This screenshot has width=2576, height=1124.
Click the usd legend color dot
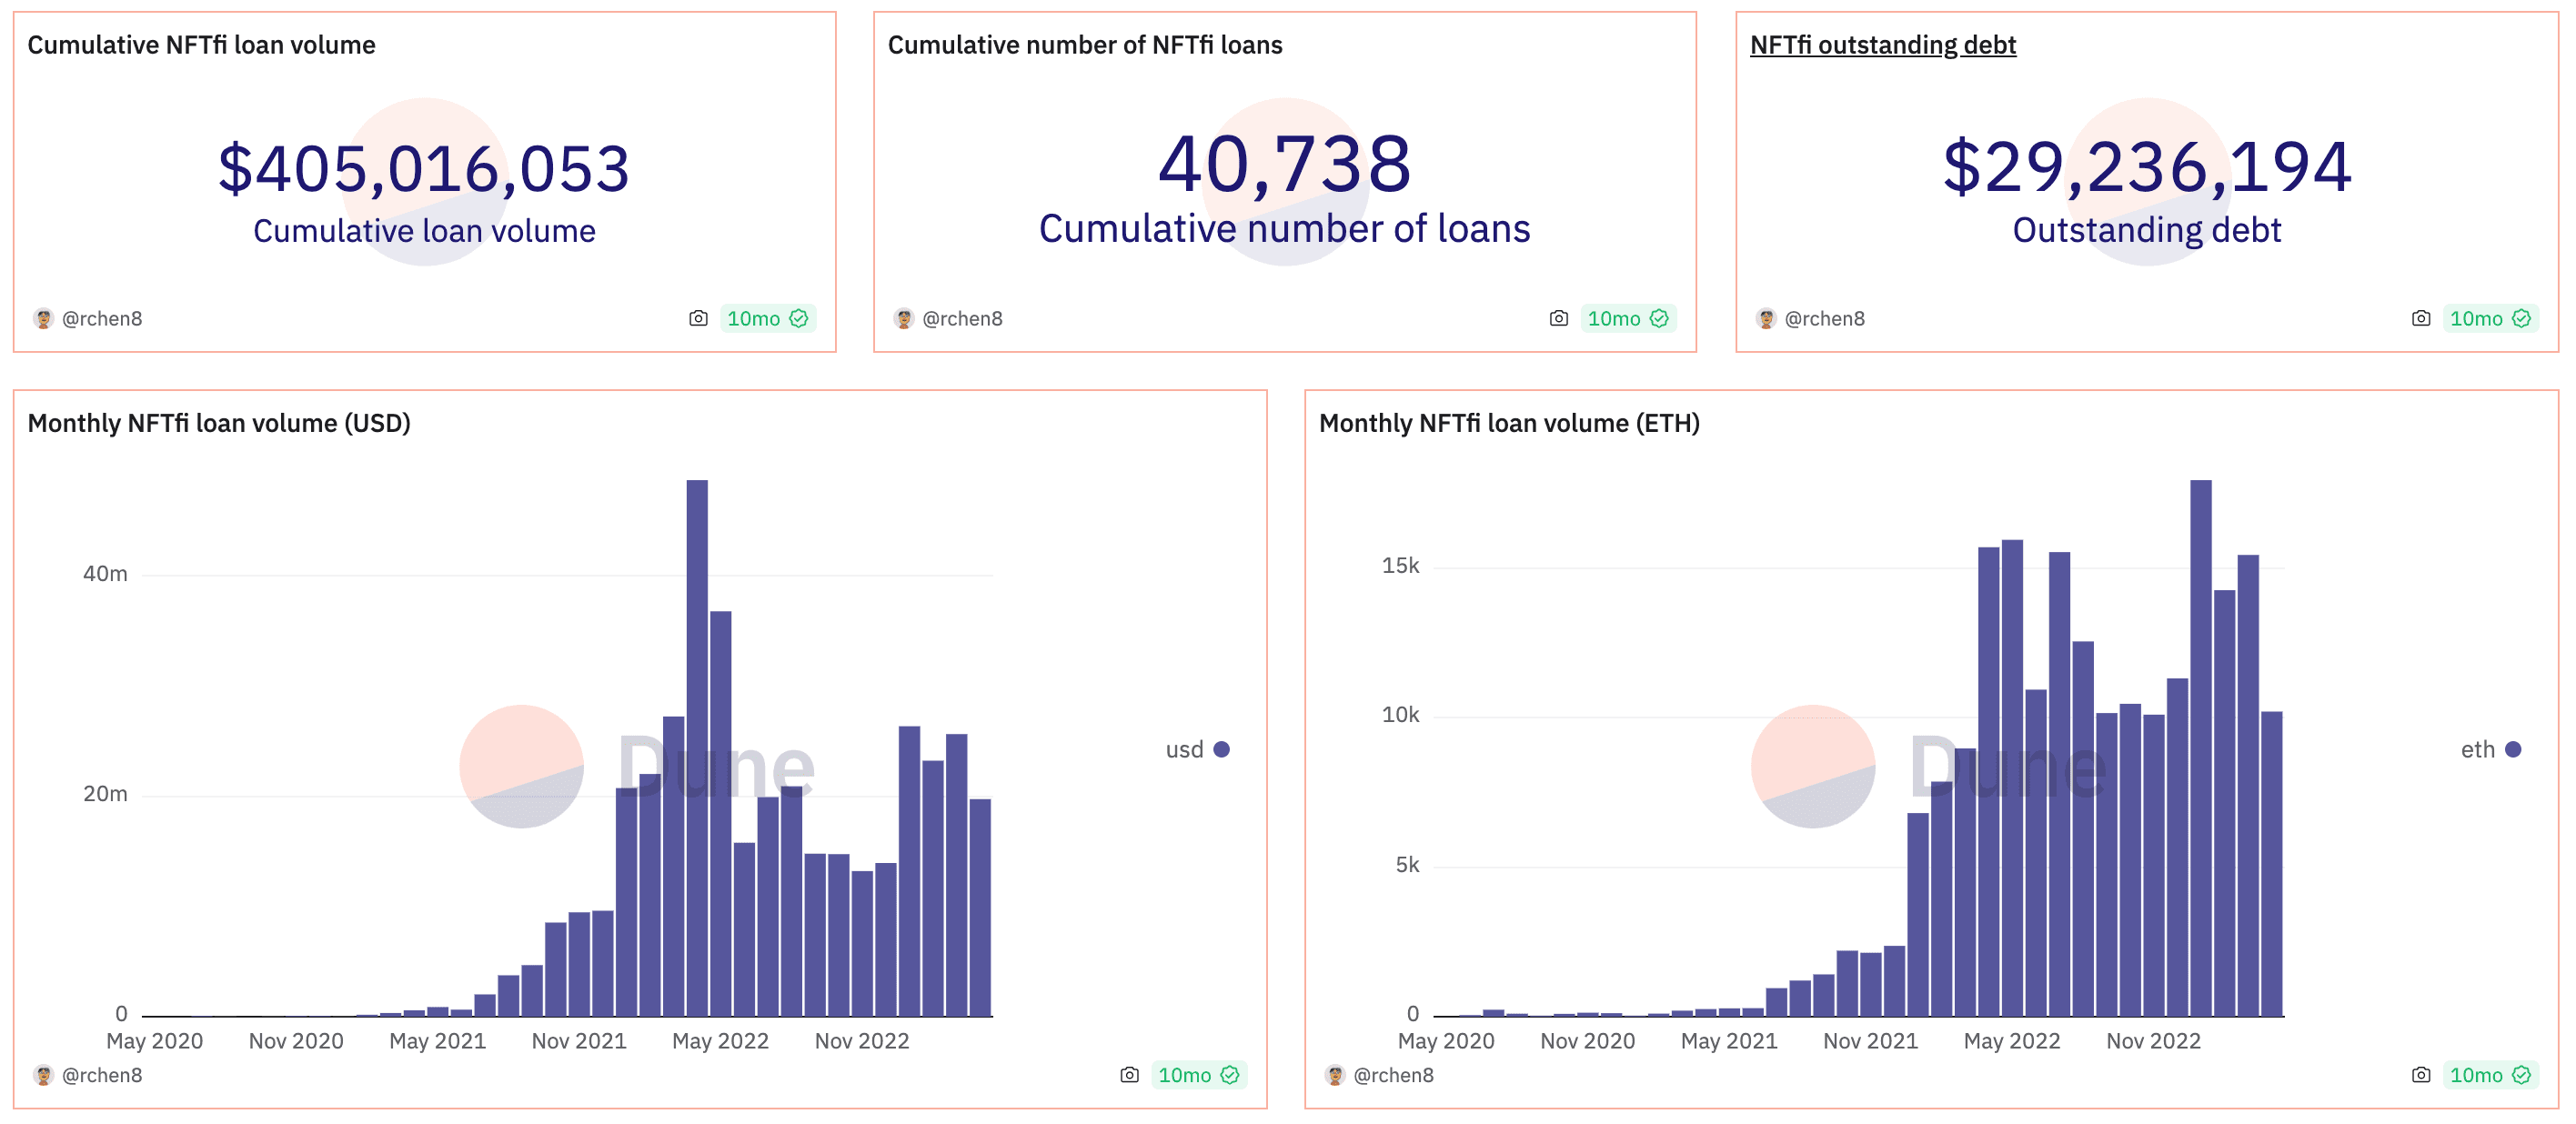click(x=1221, y=749)
